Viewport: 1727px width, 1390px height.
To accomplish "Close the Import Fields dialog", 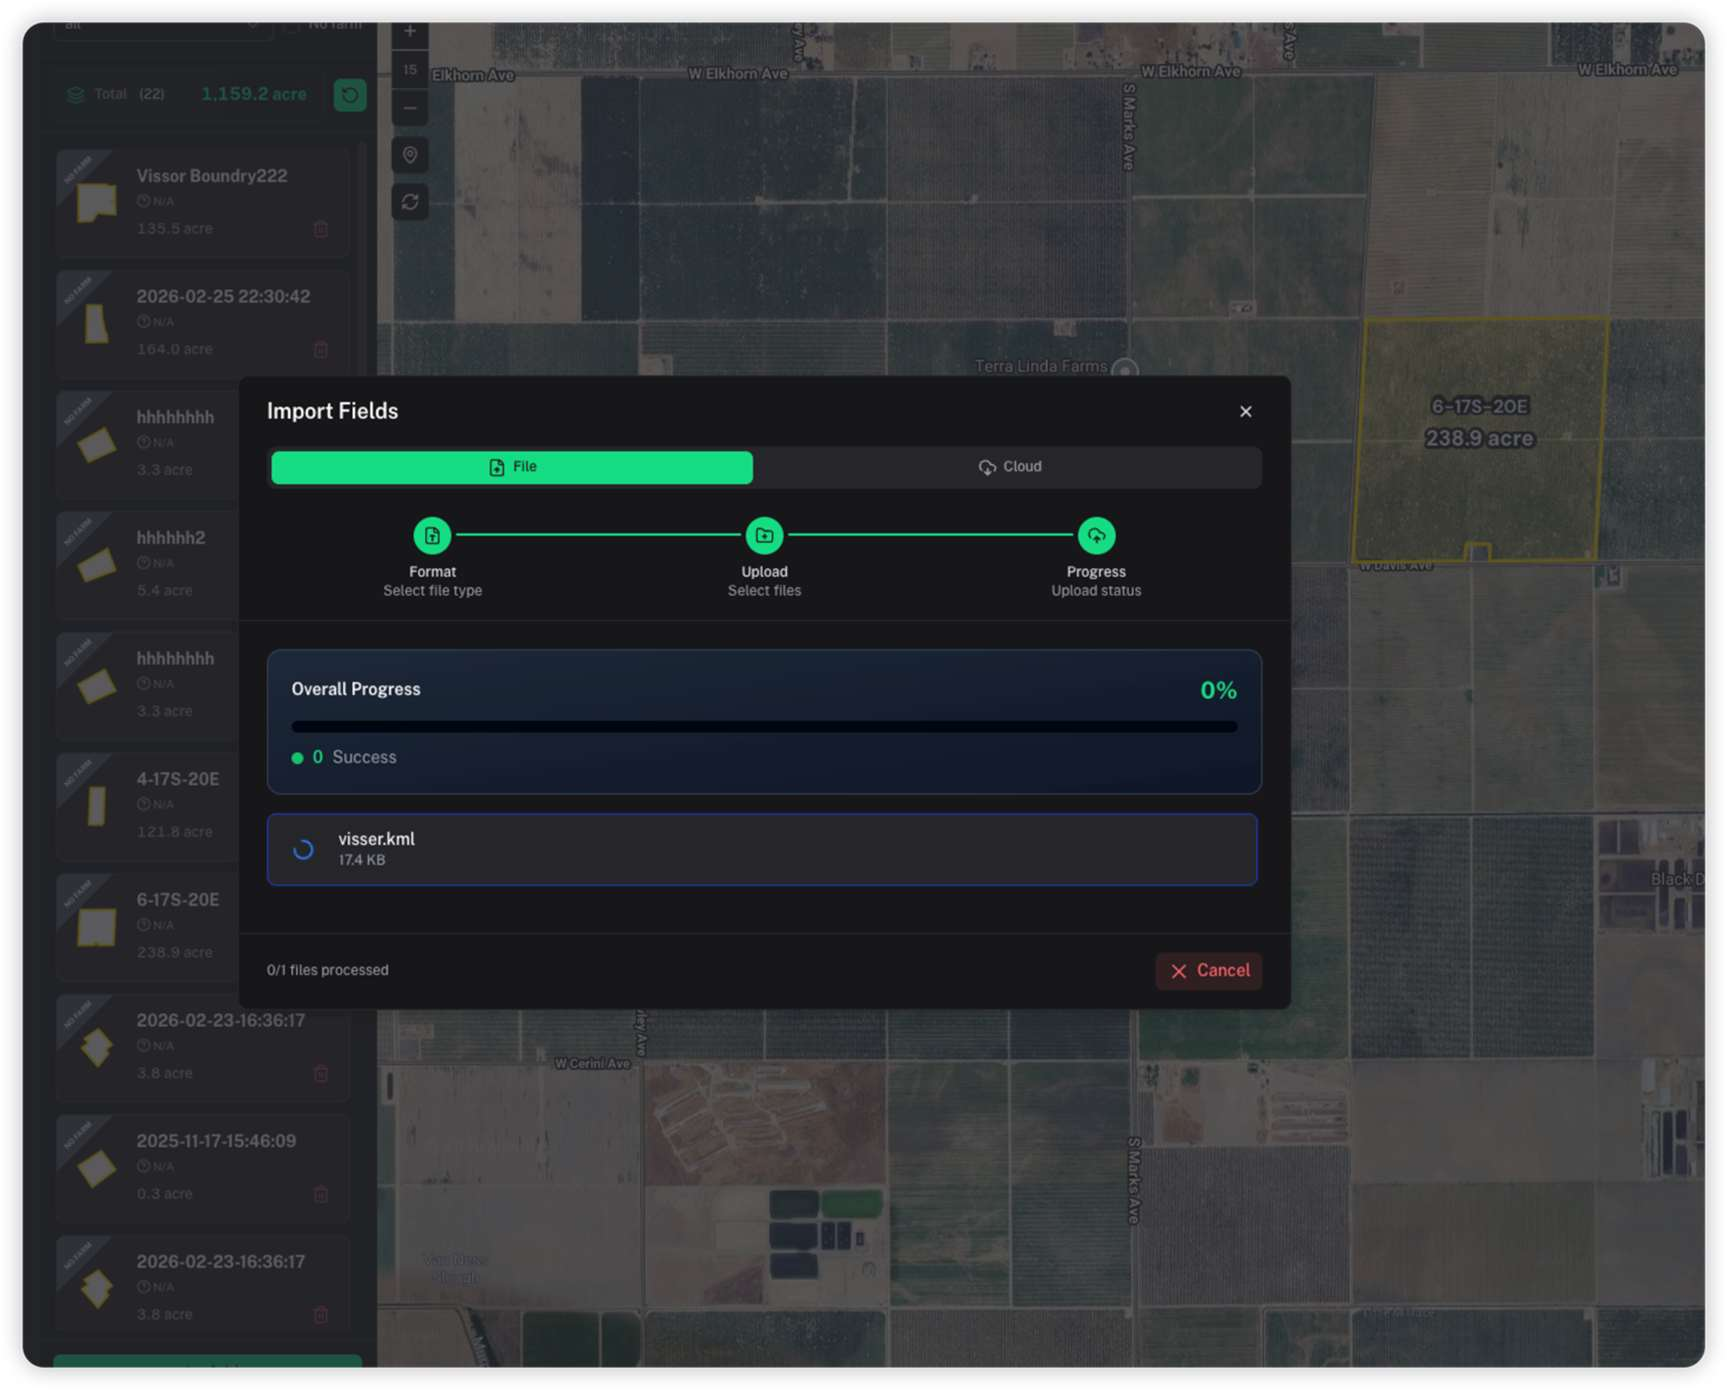I will [1245, 412].
